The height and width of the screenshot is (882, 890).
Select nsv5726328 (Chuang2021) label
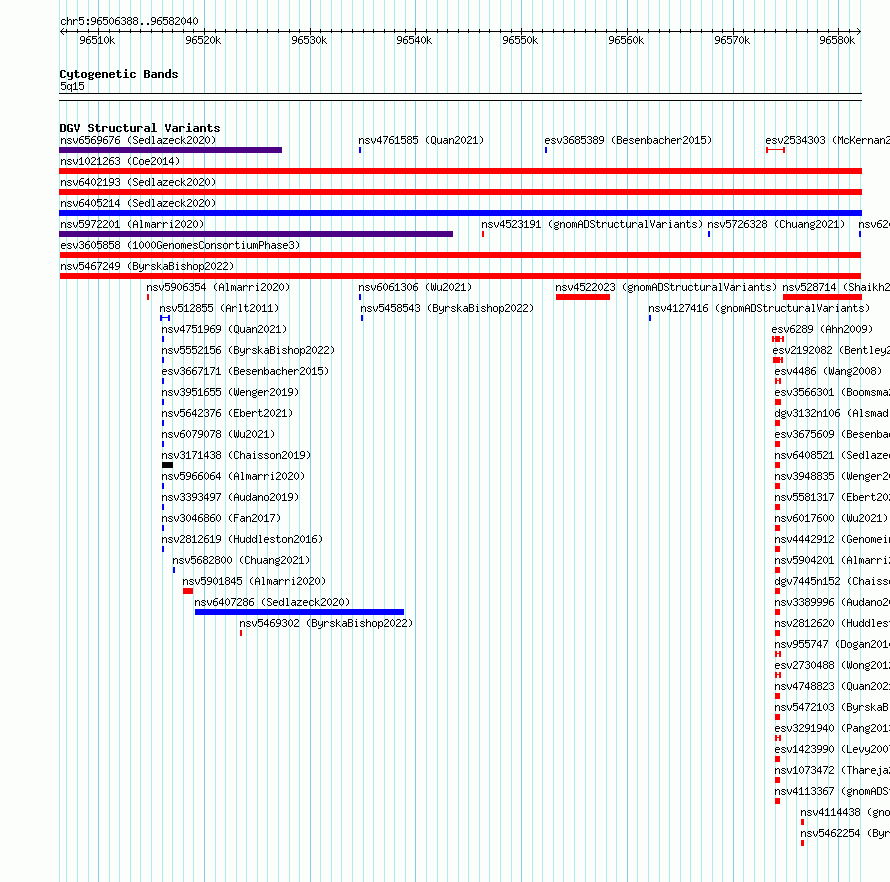776,224
